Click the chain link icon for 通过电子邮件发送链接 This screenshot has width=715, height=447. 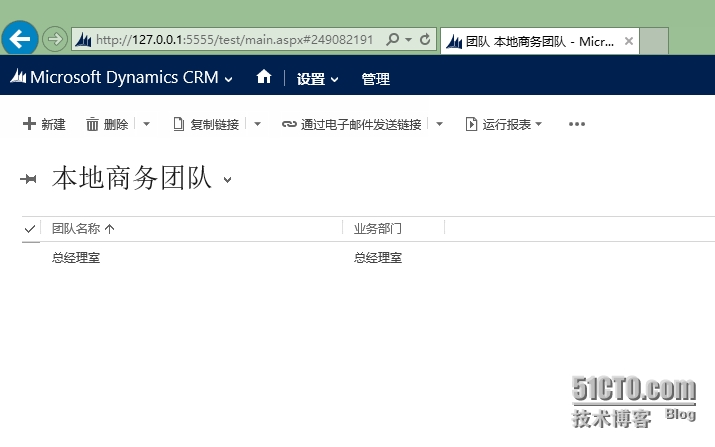[289, 124]
